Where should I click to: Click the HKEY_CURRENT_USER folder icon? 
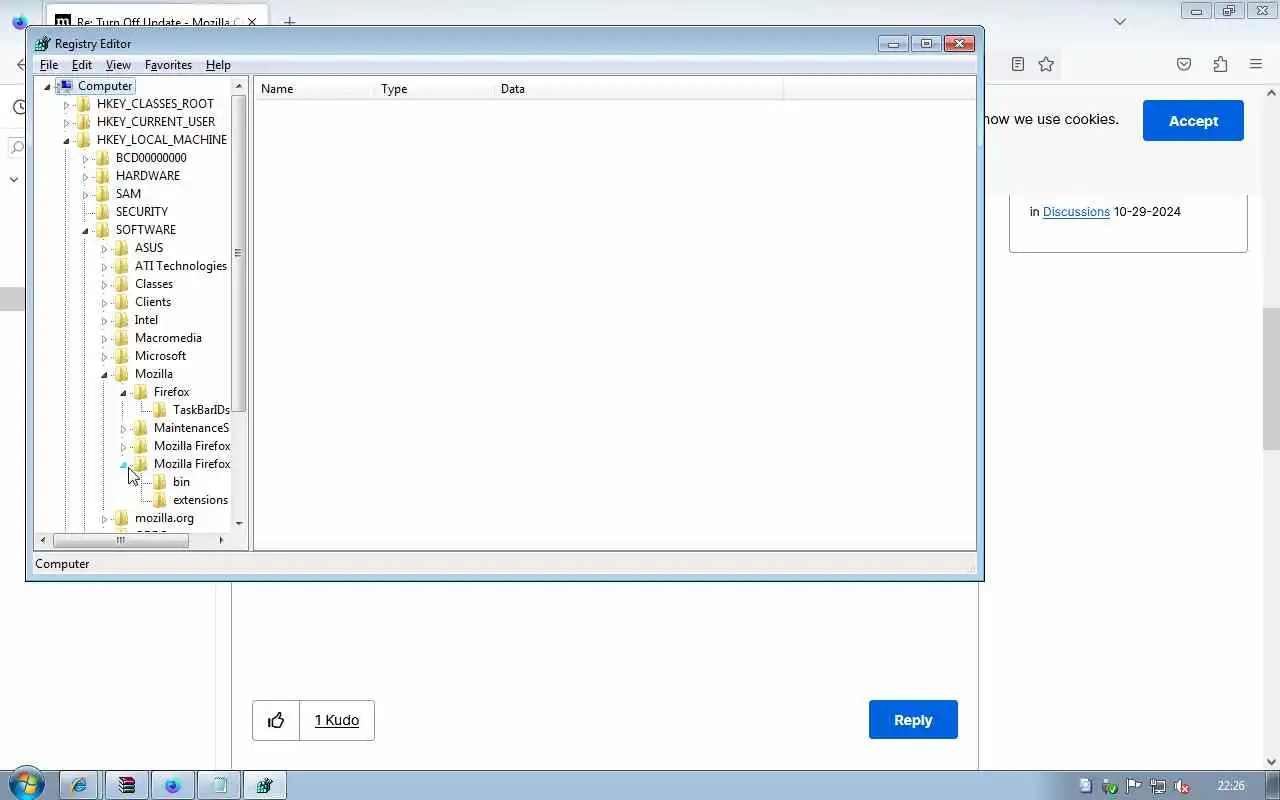[x=84, y=122]
